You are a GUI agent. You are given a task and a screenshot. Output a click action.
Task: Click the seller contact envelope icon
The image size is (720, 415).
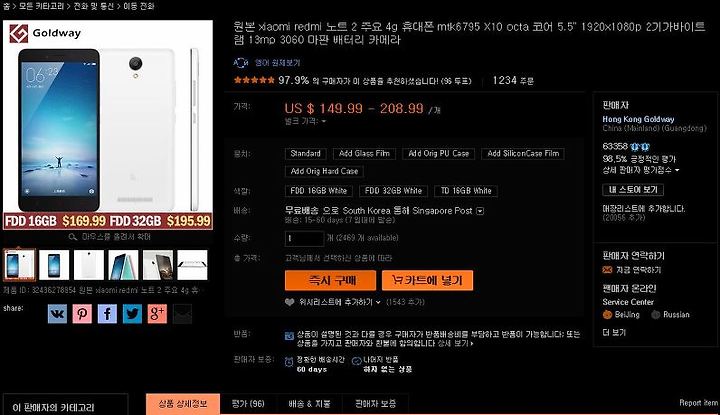pyautogui.click(x=607, y=270)
